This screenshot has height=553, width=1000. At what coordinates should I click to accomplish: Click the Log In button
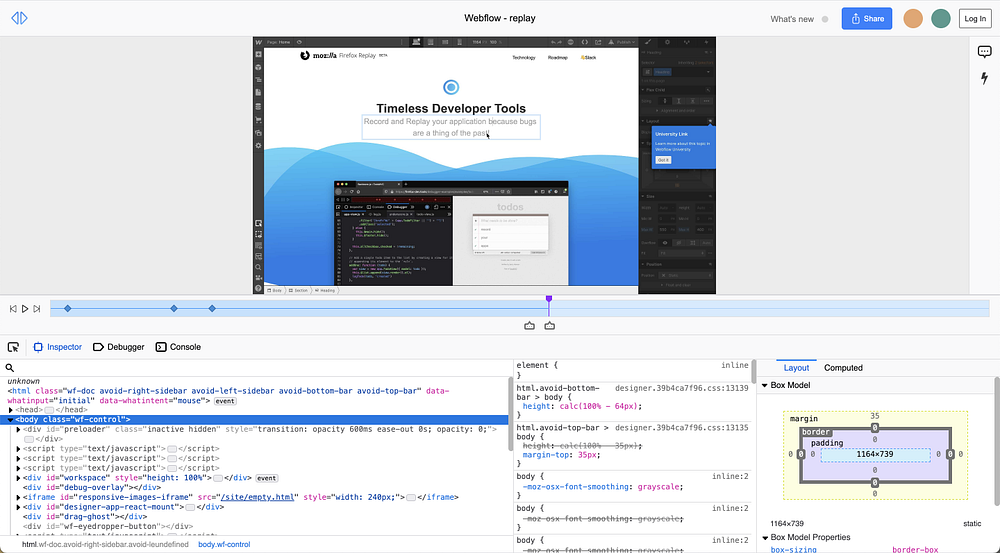point(974,18)
